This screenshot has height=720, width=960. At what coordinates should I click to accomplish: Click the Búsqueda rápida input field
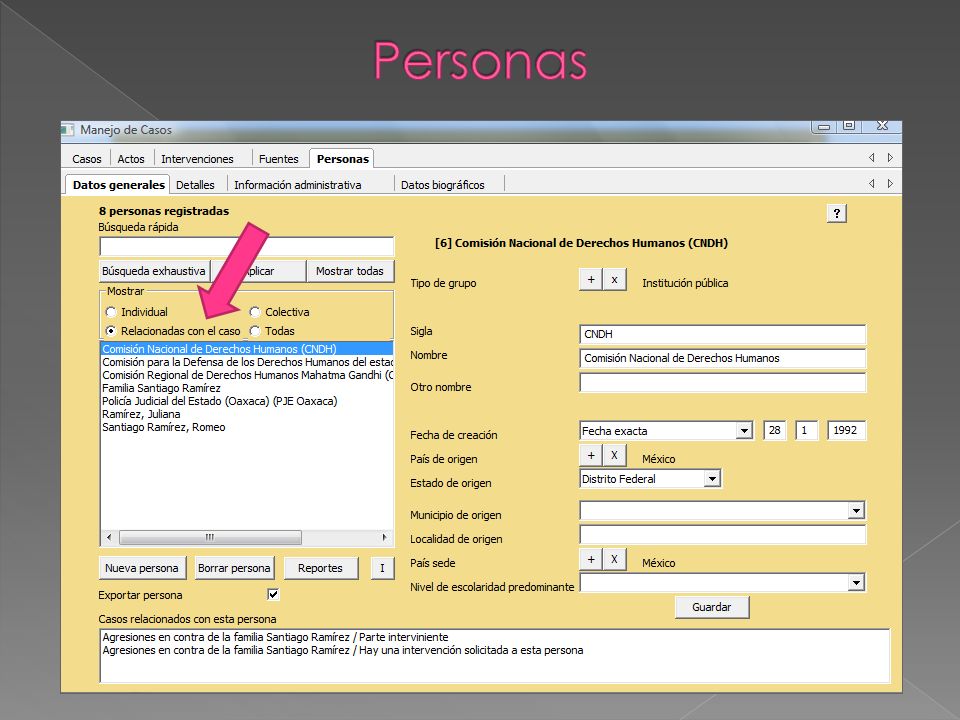[x=247, y=247]
